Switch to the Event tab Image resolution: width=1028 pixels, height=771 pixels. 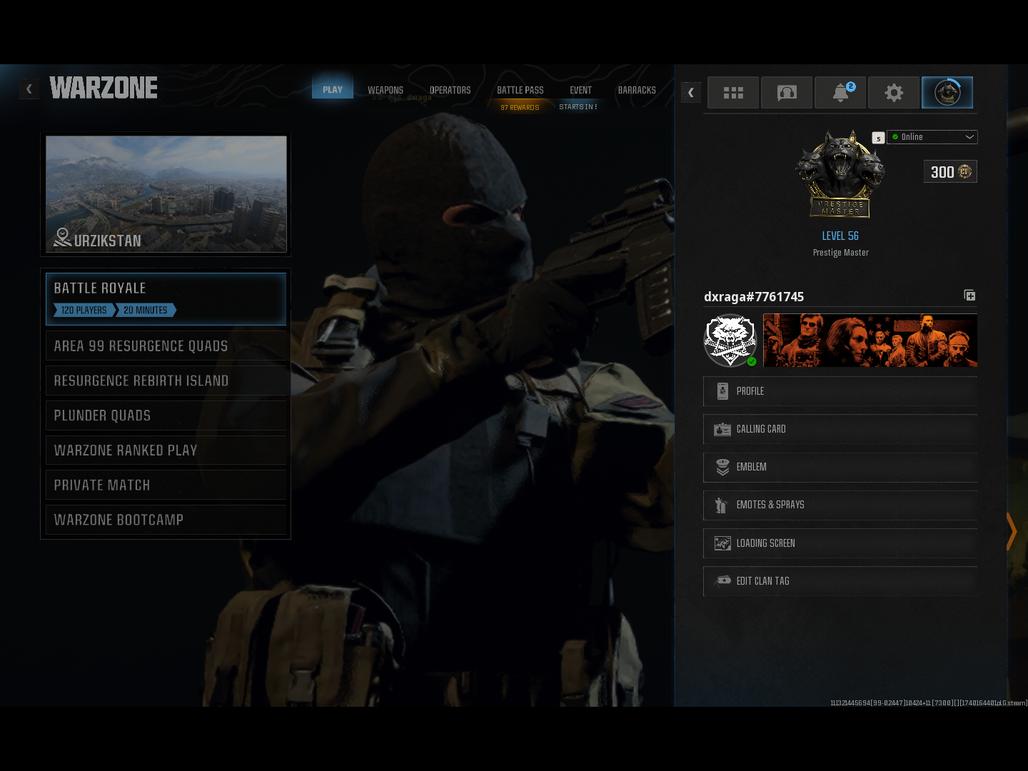pyautogui.click(x=580, y=90)
